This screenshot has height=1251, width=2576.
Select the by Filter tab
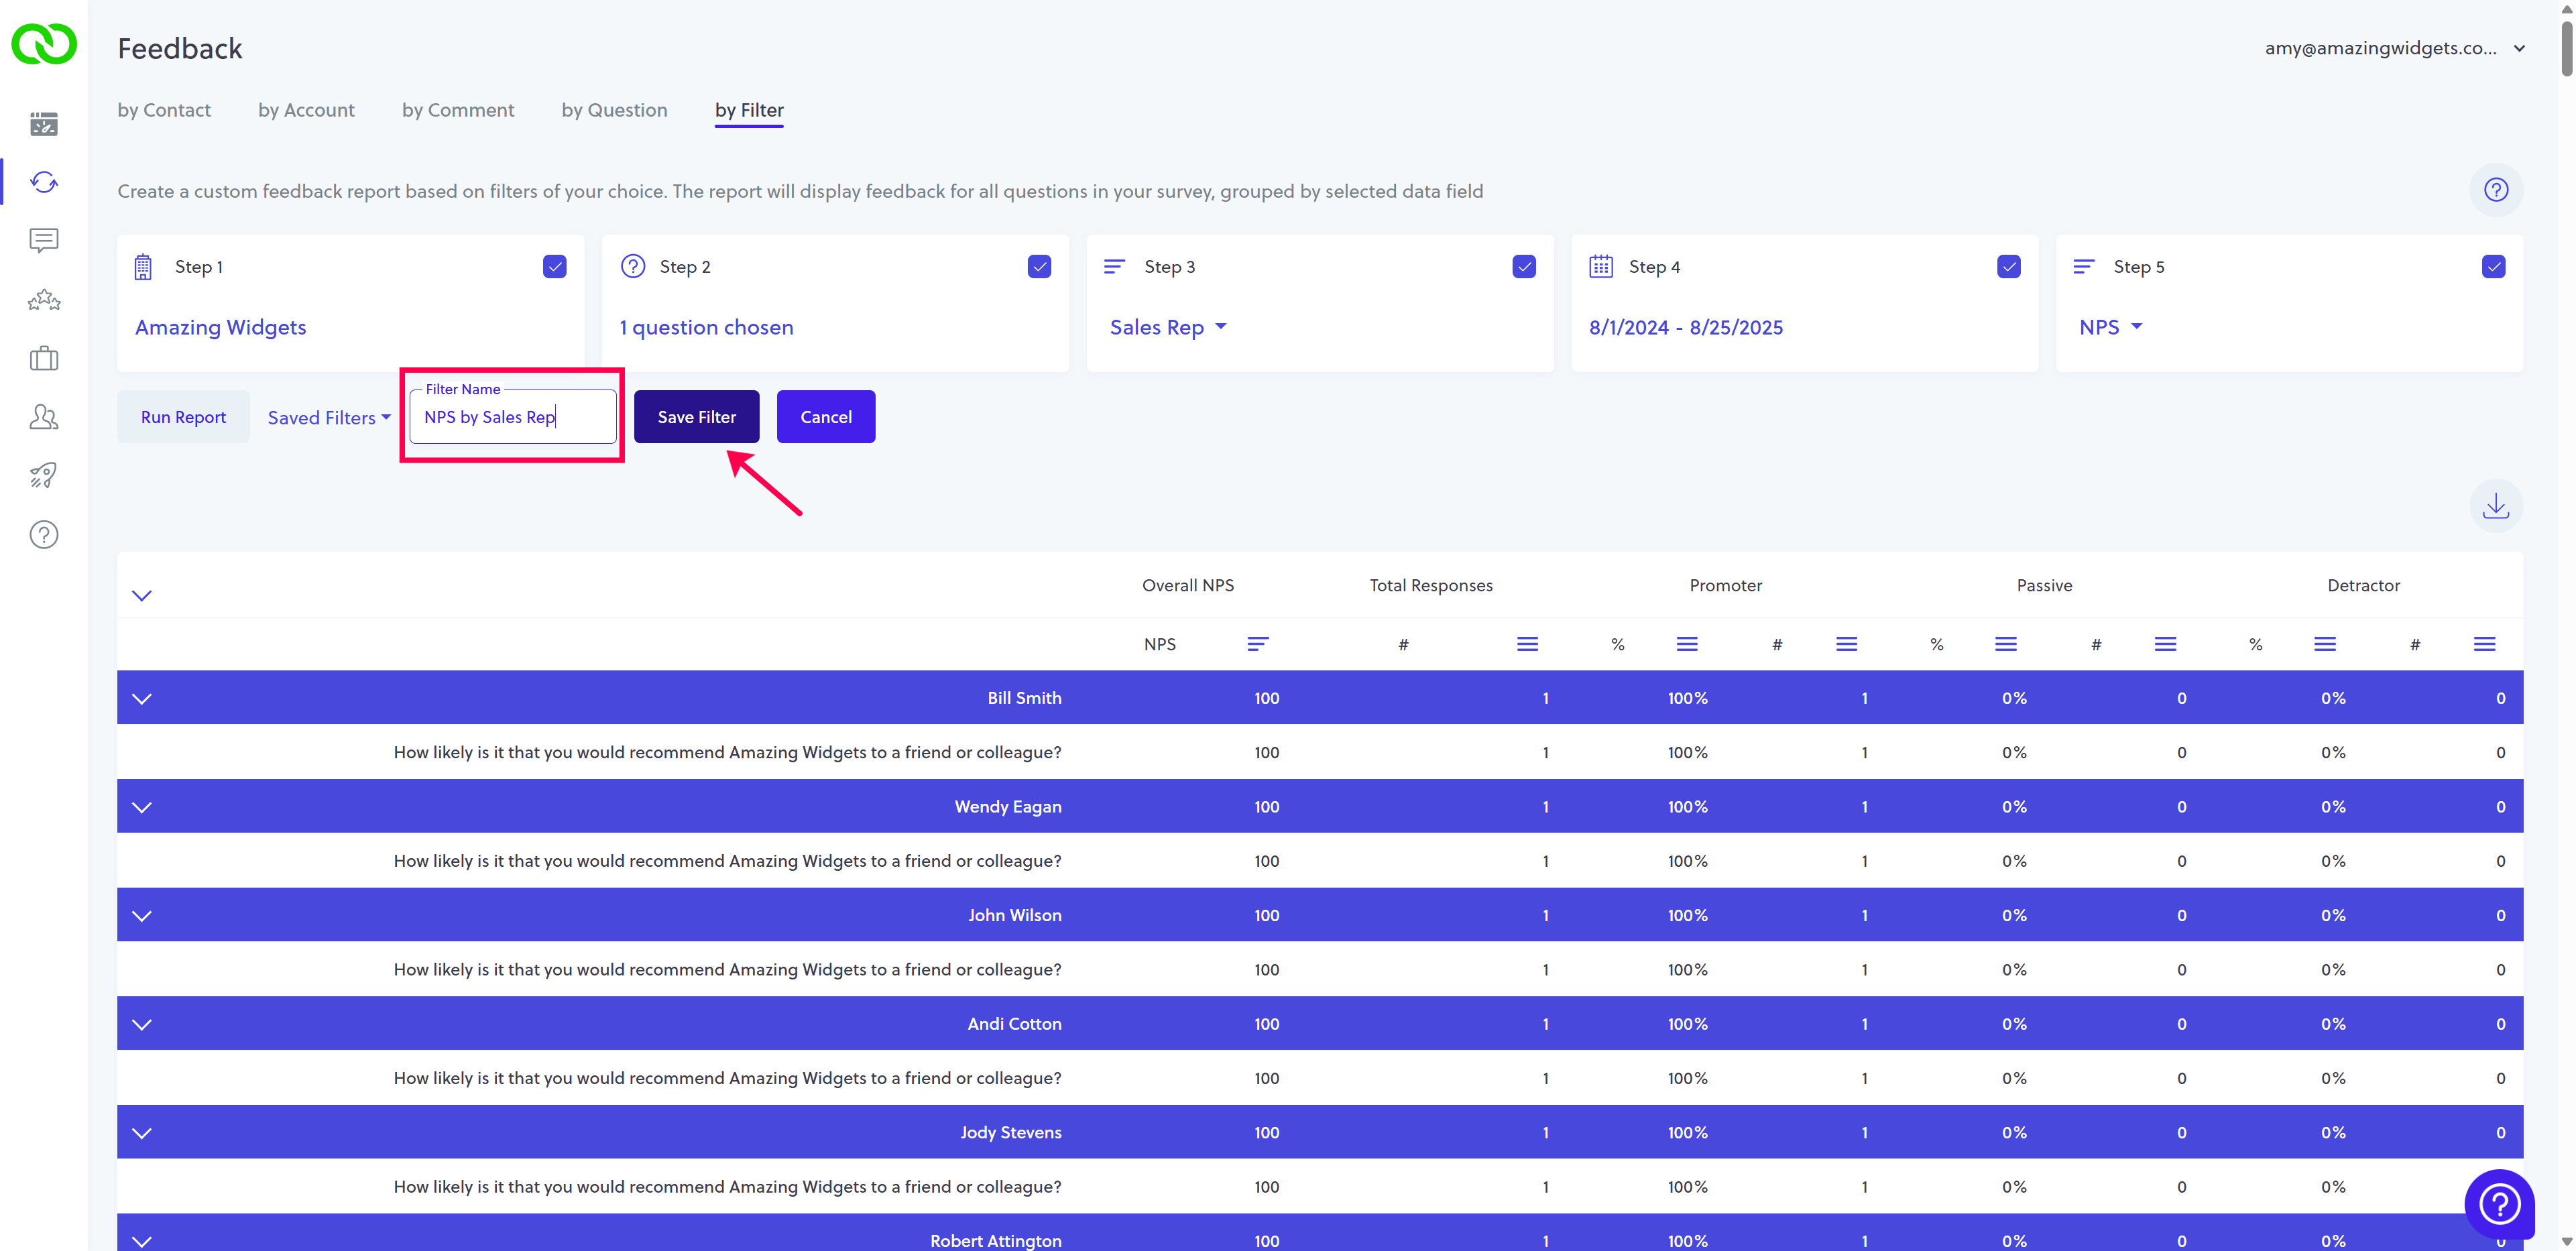(749, 110)
